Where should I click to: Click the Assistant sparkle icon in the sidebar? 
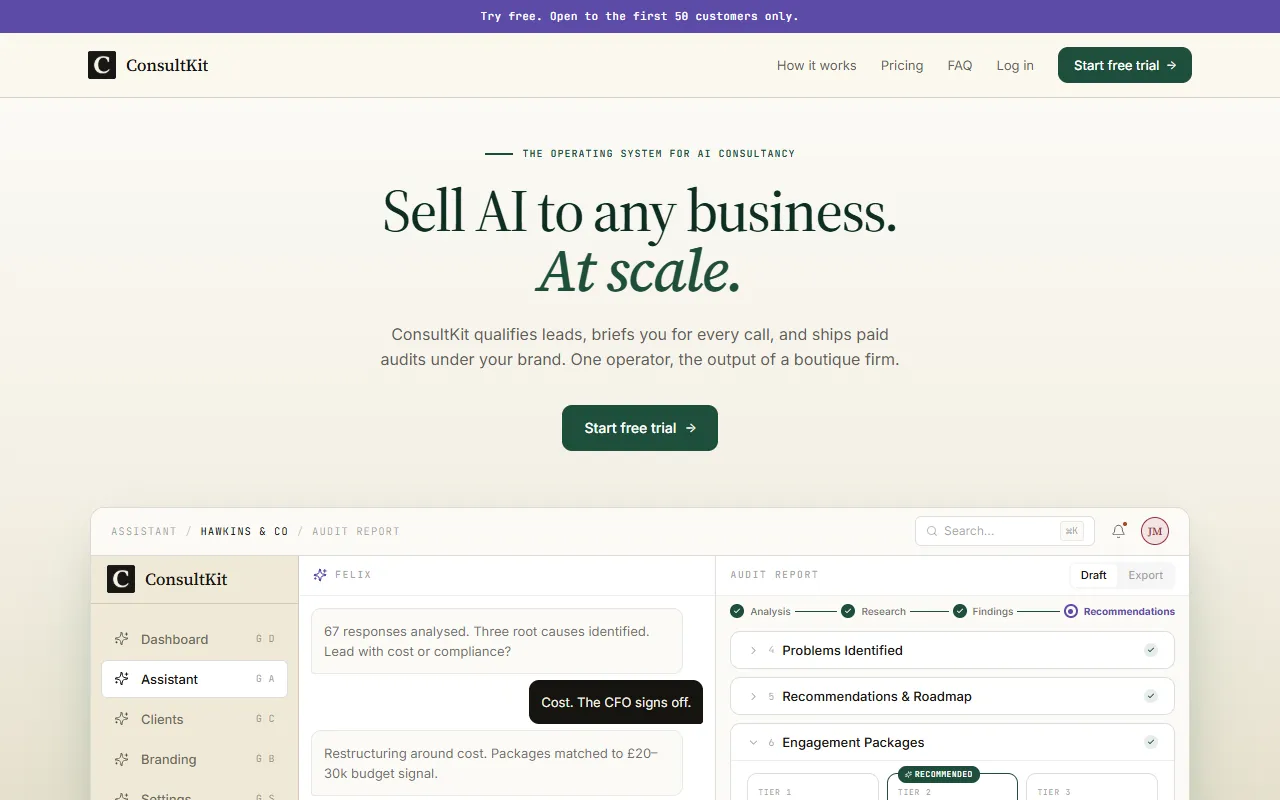(122, 679)
